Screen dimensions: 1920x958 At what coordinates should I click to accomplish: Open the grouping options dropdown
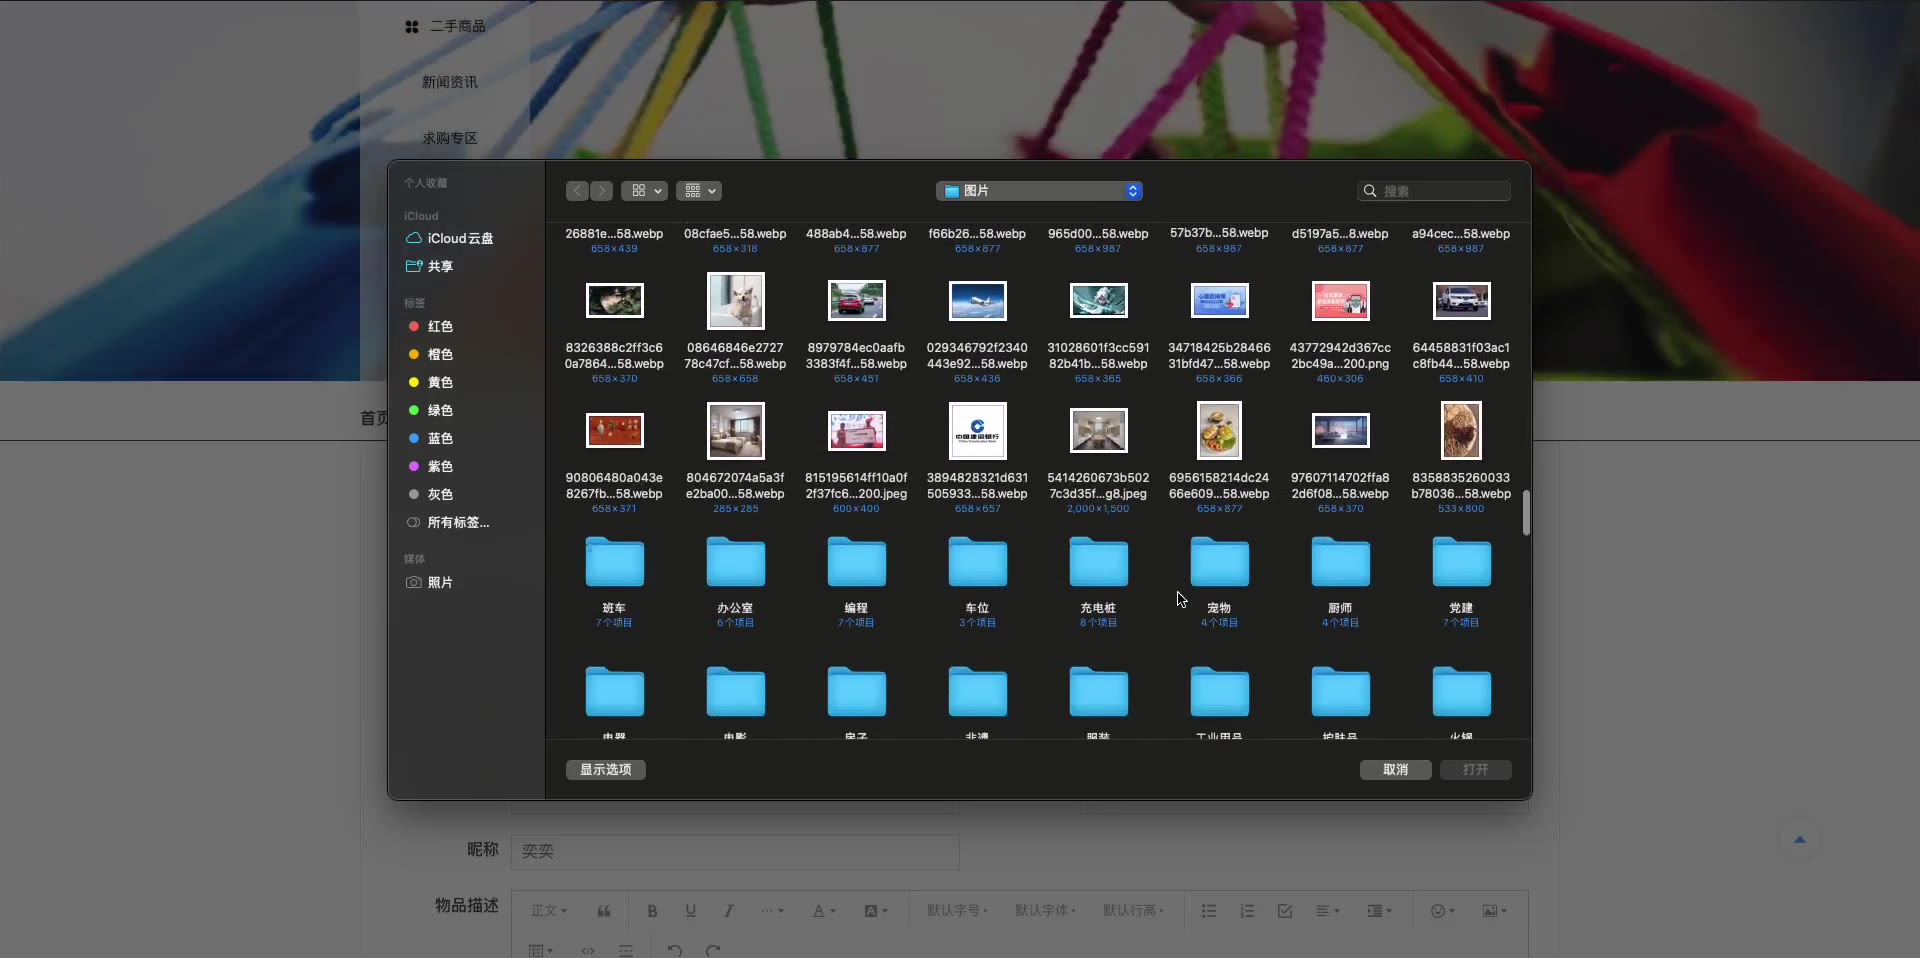(x=699, y=191)
